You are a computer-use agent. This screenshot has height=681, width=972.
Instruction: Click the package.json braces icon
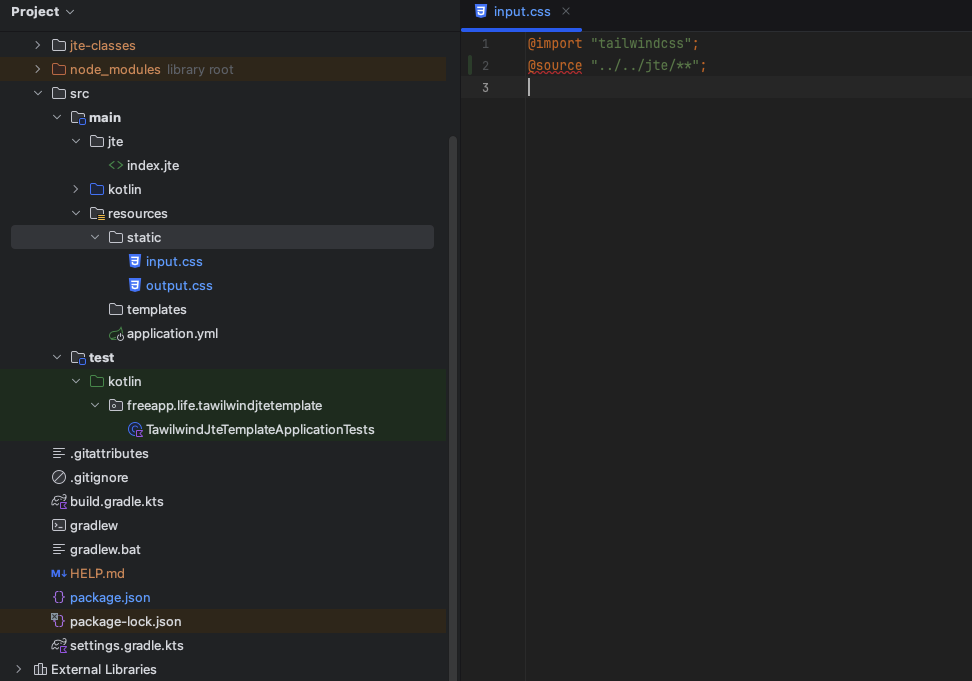tap(59, 597)
